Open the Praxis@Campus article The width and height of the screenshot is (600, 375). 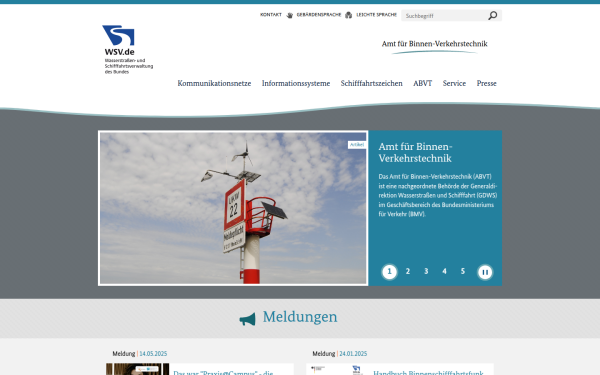coord(223,372)
